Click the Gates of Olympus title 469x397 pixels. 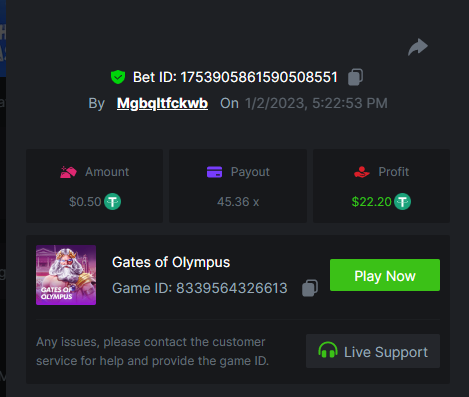[x=171, y=262]
